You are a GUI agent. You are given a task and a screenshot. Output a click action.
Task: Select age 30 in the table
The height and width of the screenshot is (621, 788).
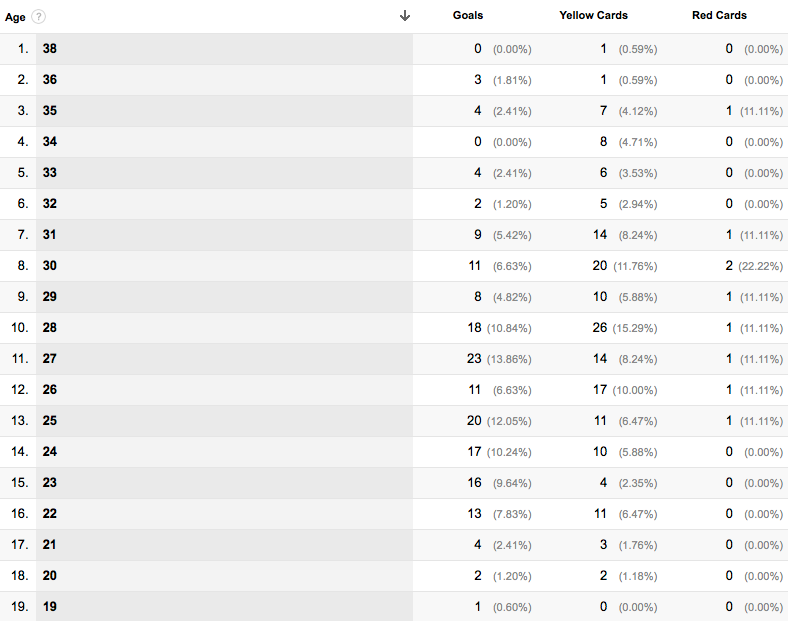point(50,266)
